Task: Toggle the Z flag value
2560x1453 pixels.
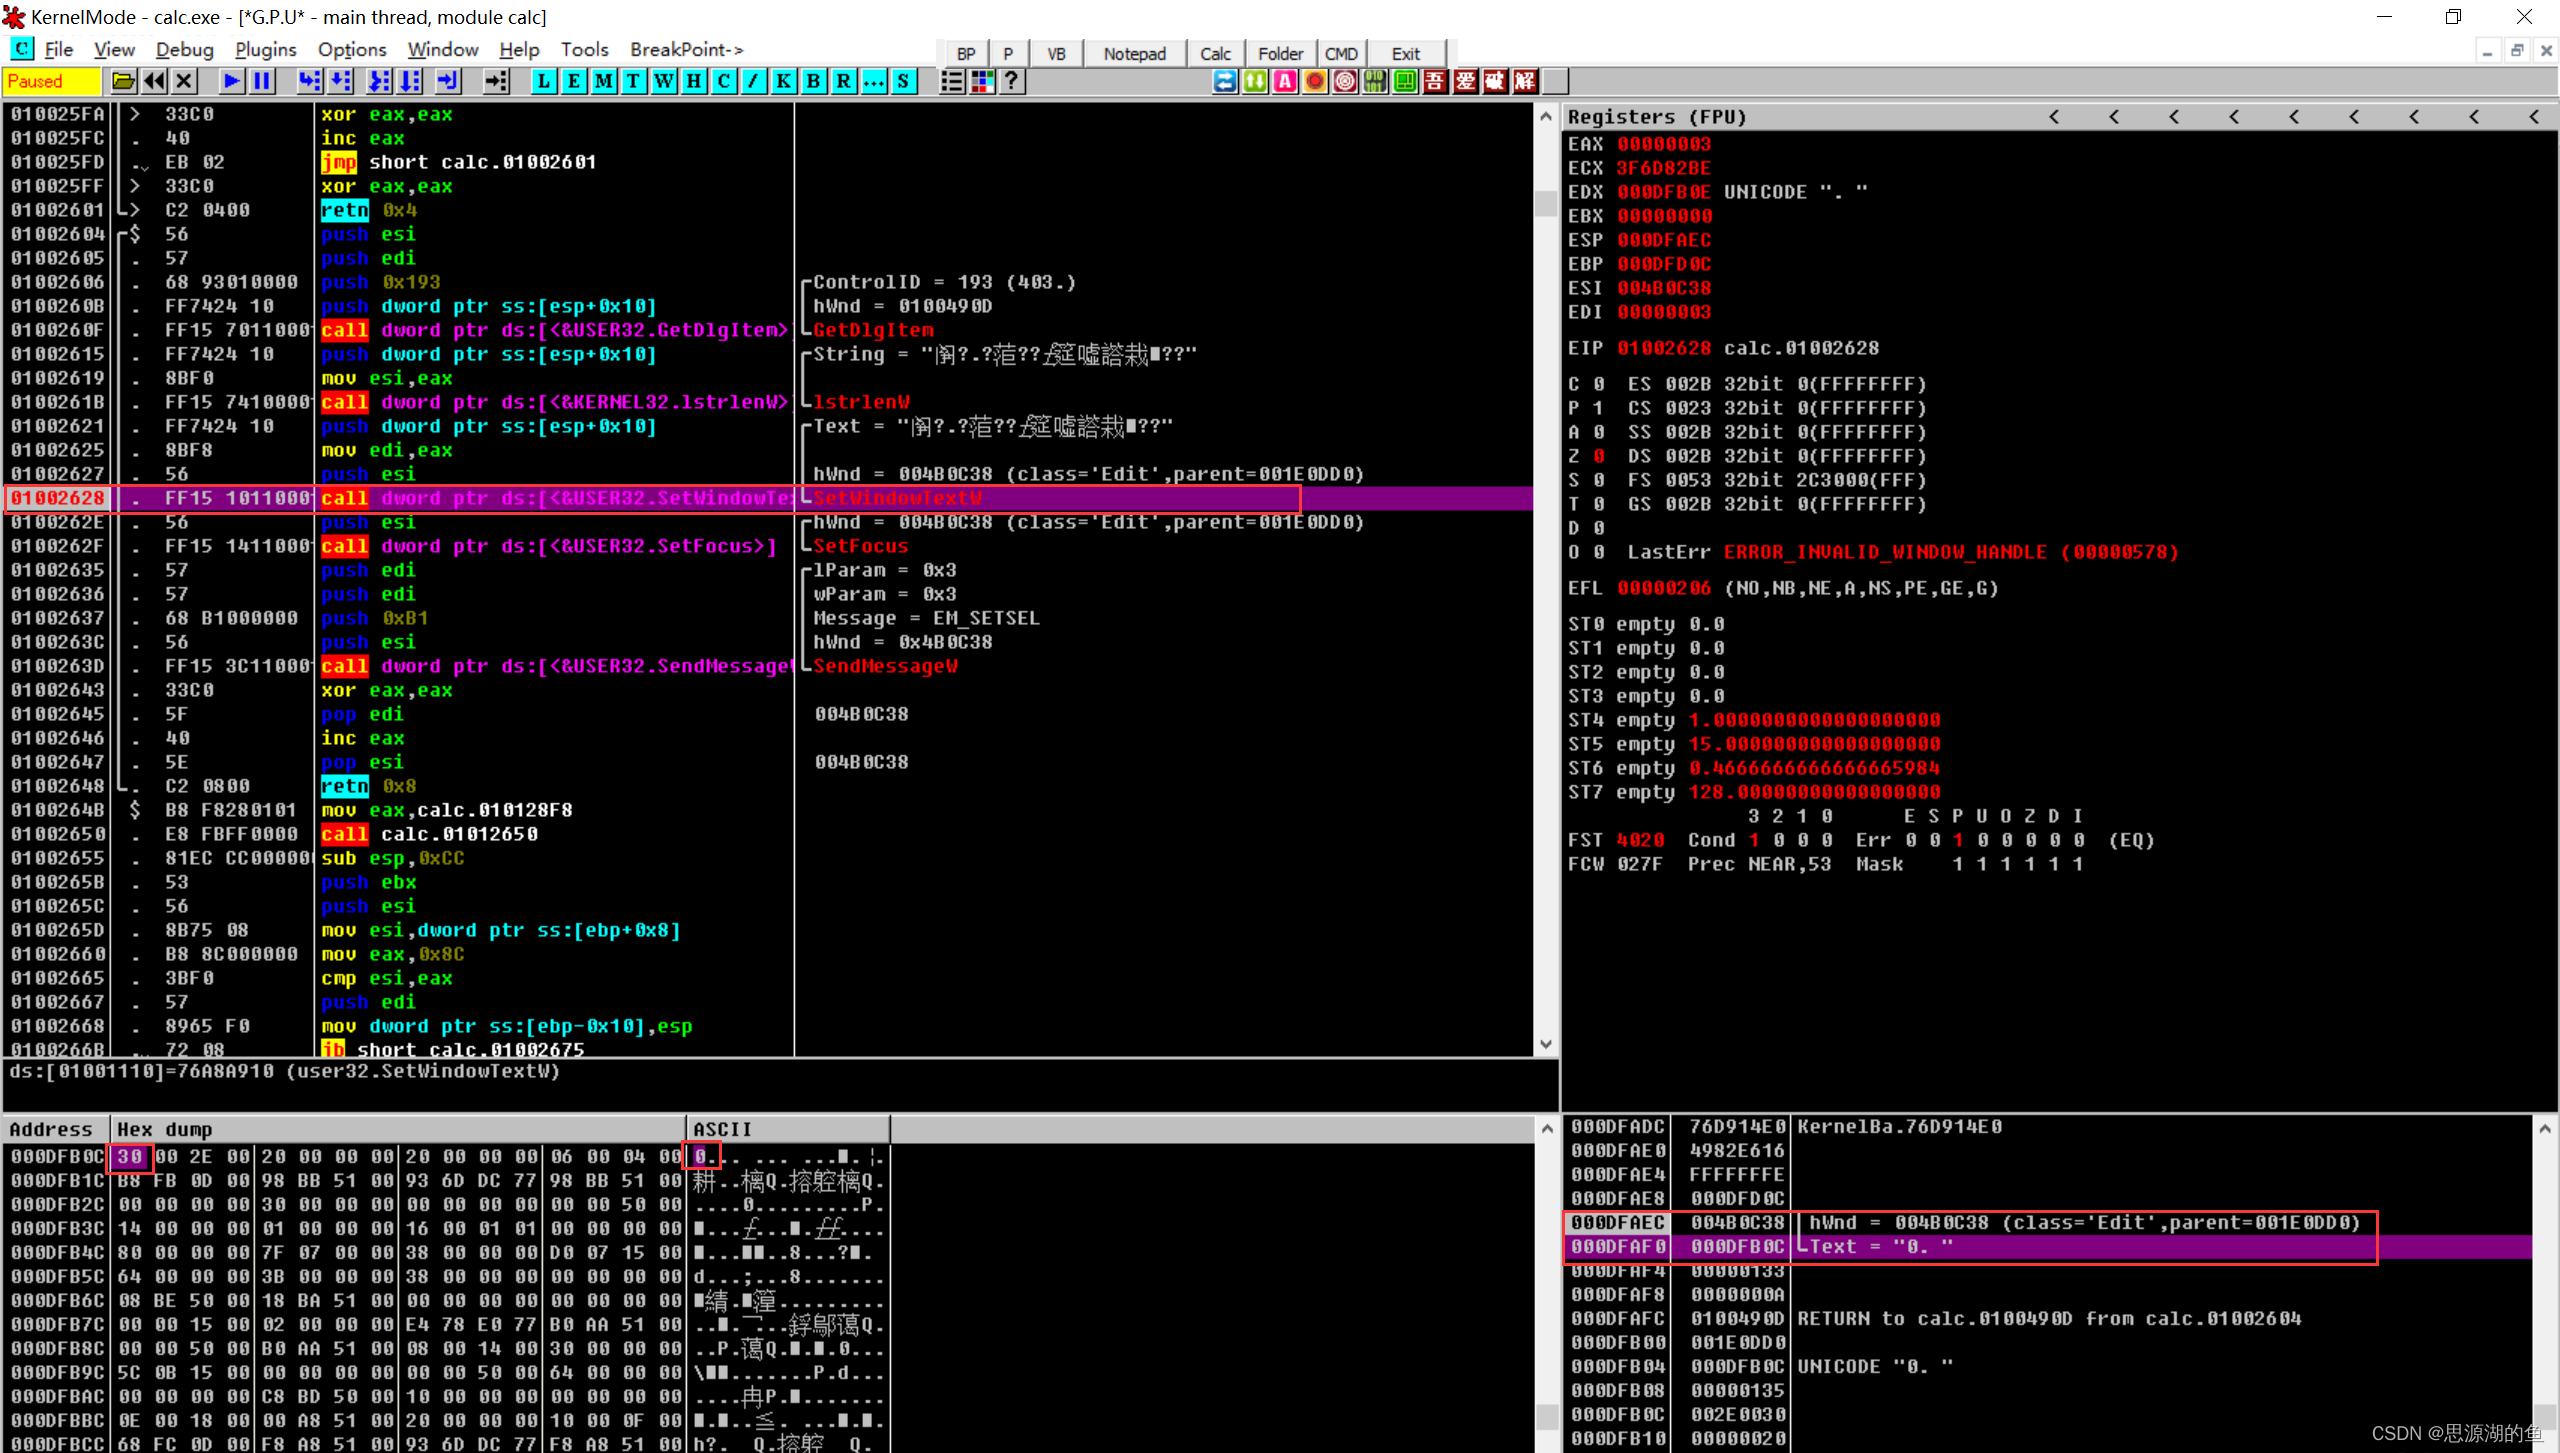Action: (x=1599, y=456)
